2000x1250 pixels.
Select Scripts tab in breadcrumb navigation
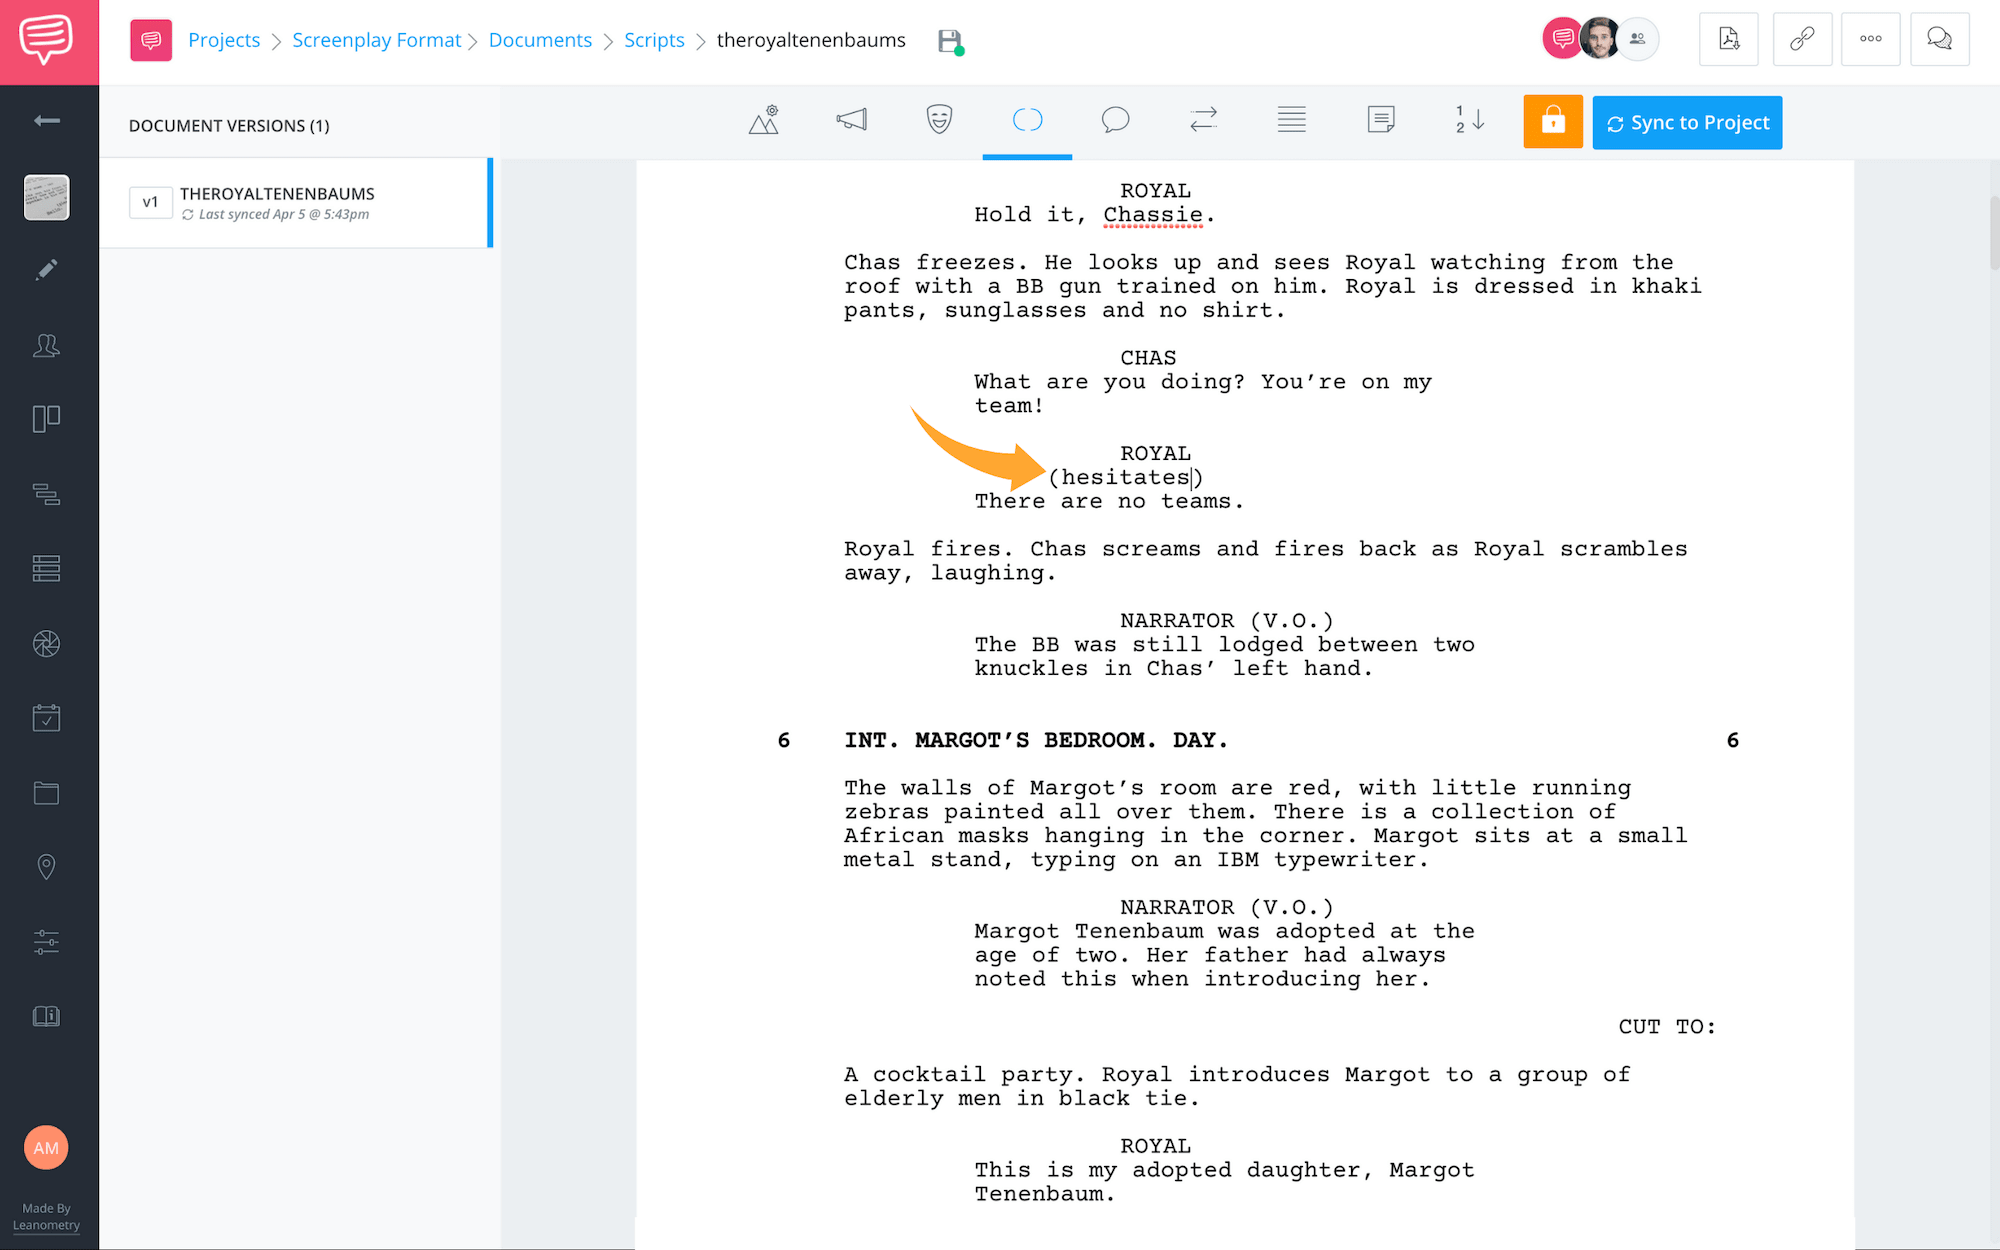tap(654, 39)
